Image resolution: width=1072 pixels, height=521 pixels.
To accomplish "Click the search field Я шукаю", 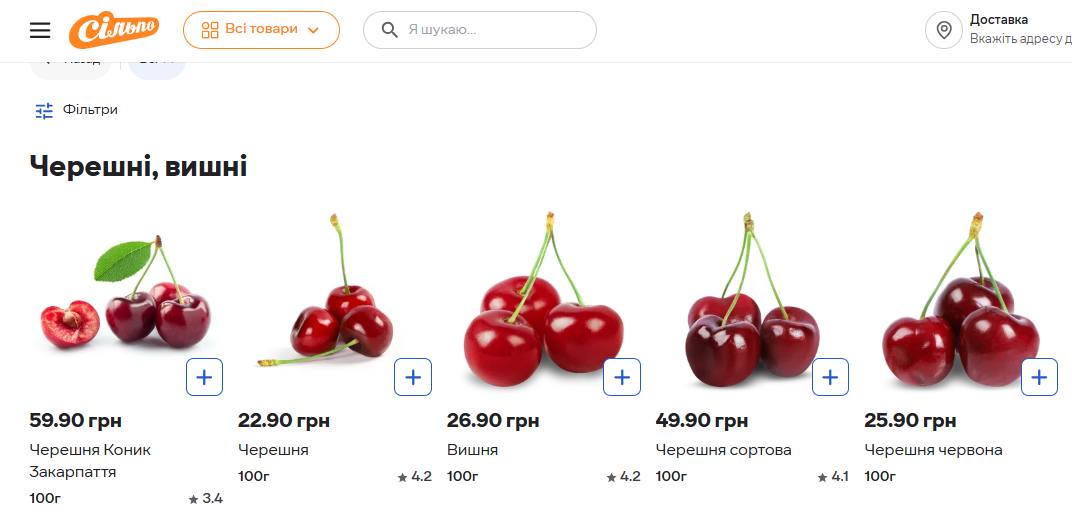I will point(490,30).
